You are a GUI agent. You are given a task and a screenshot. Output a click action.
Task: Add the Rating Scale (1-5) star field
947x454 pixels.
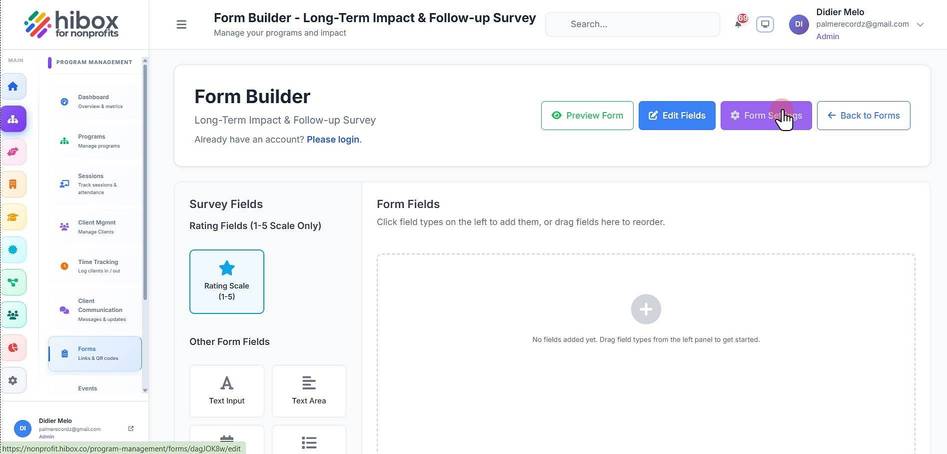point(226,281)
